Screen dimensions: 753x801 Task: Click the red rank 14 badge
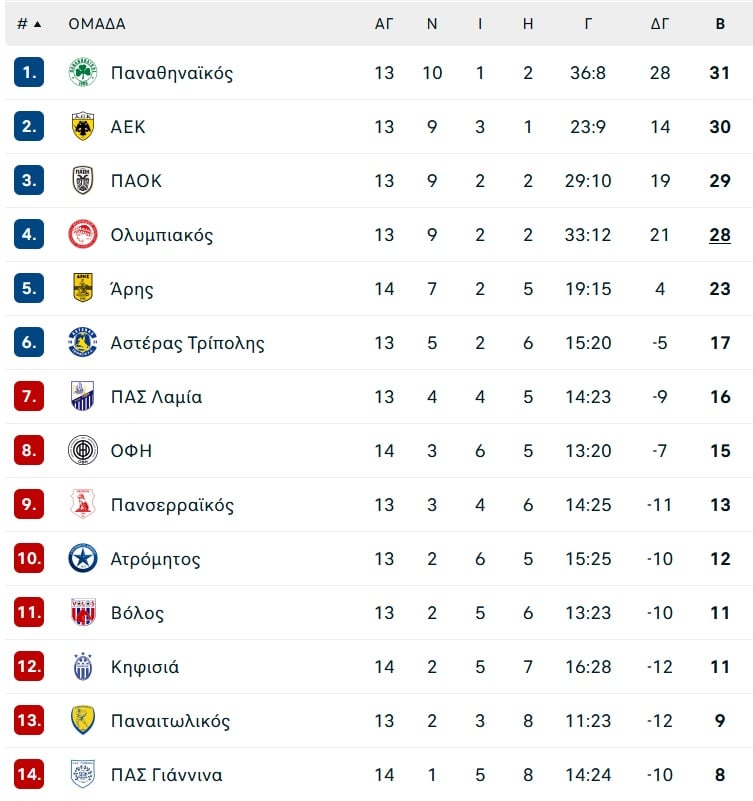tap(29, 774)
